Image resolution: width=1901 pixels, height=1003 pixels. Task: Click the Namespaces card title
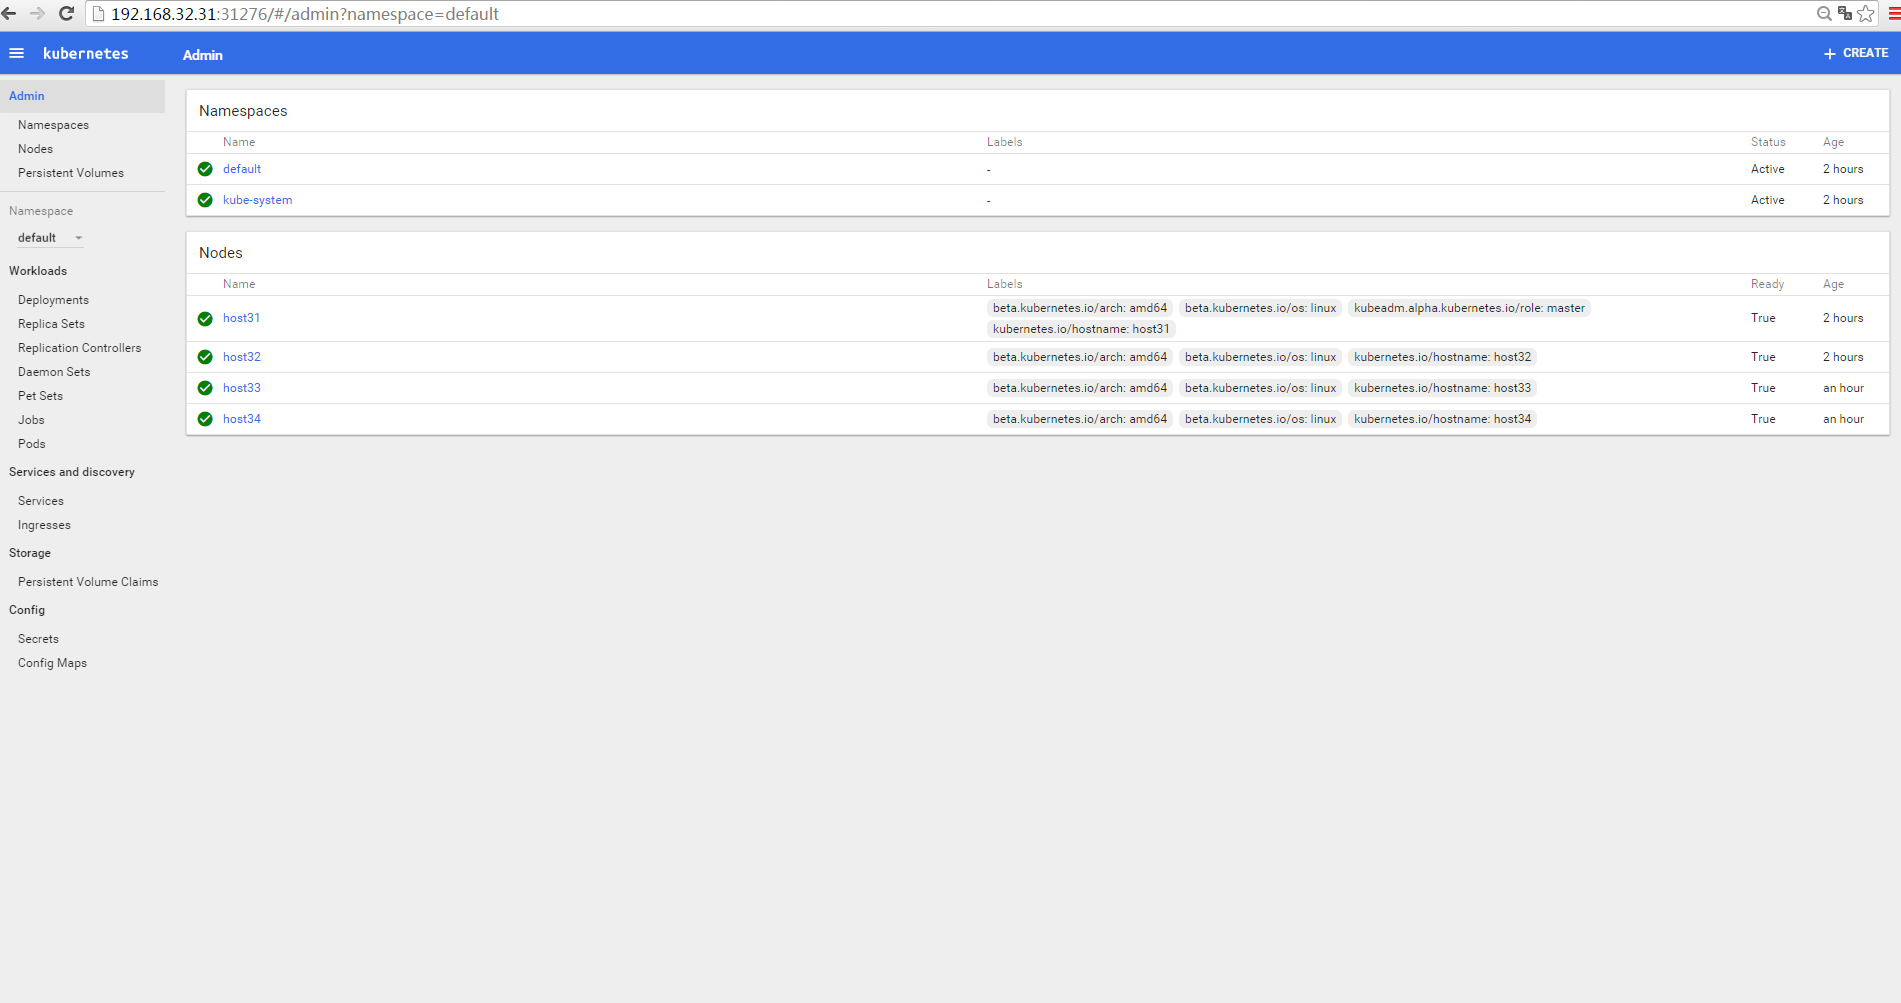tap(243, 111)
